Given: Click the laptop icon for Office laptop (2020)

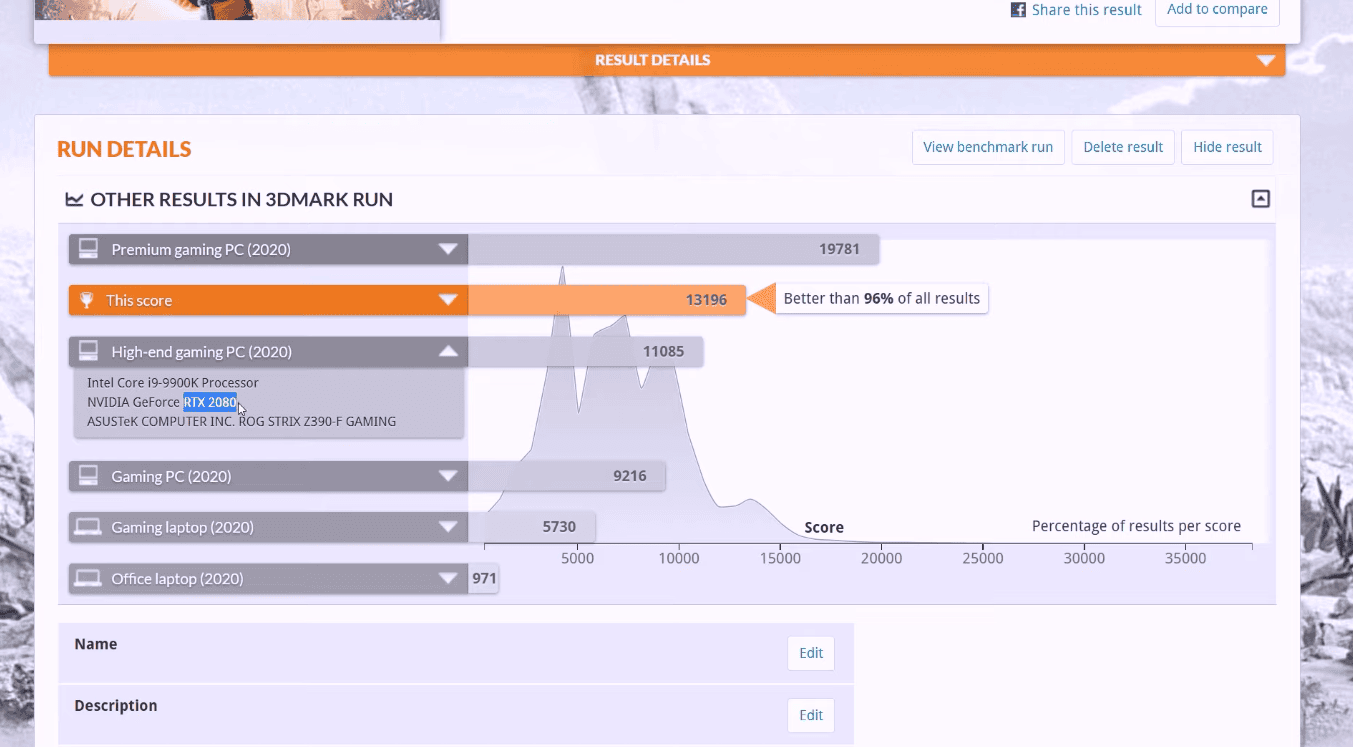Looking at the screenshot, I should 88,578.
